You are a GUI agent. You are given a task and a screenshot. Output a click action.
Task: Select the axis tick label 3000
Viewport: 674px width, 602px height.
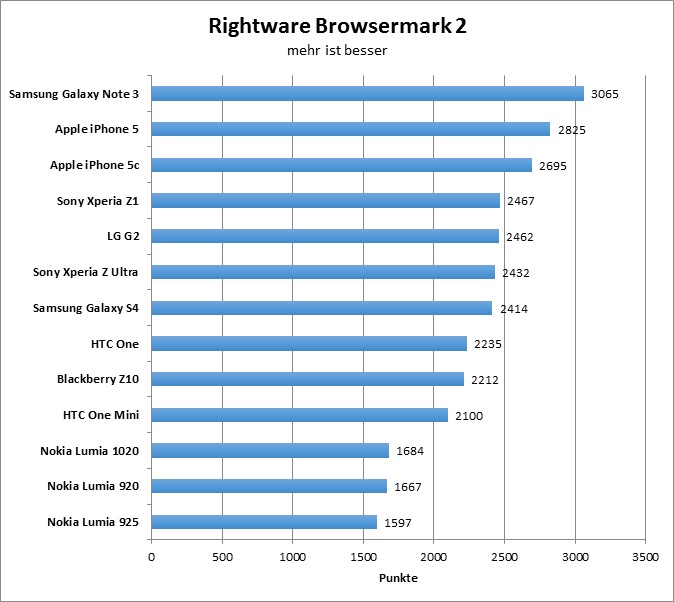coord(575,557)
